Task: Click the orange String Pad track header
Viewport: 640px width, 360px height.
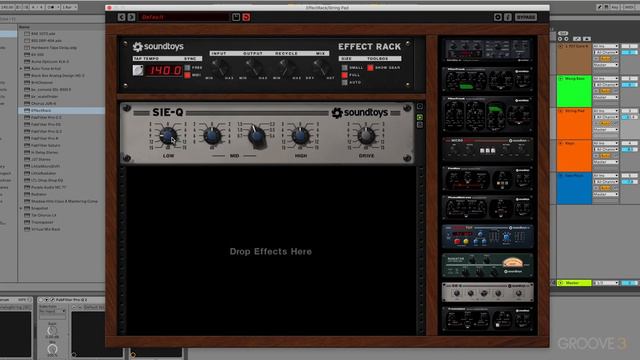Action: (x=574, y=123)
